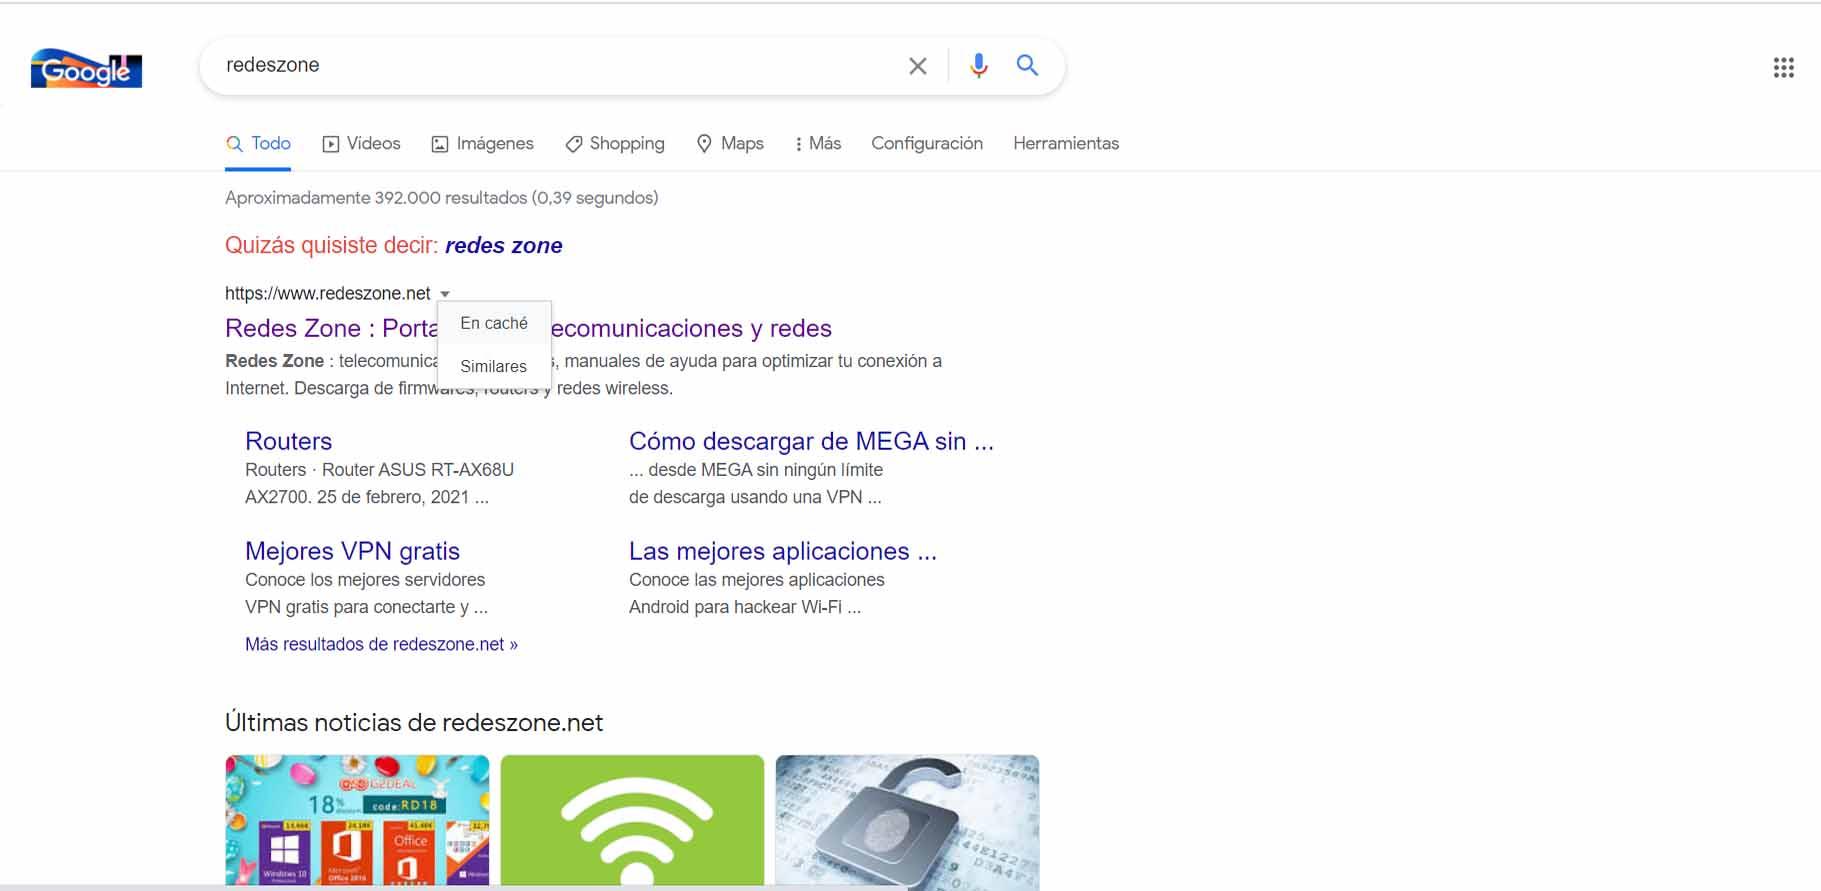Toggle the dropdown arrow beside redeszone.net URL
Screen dimensions: 1821x891
coord(445,294)
